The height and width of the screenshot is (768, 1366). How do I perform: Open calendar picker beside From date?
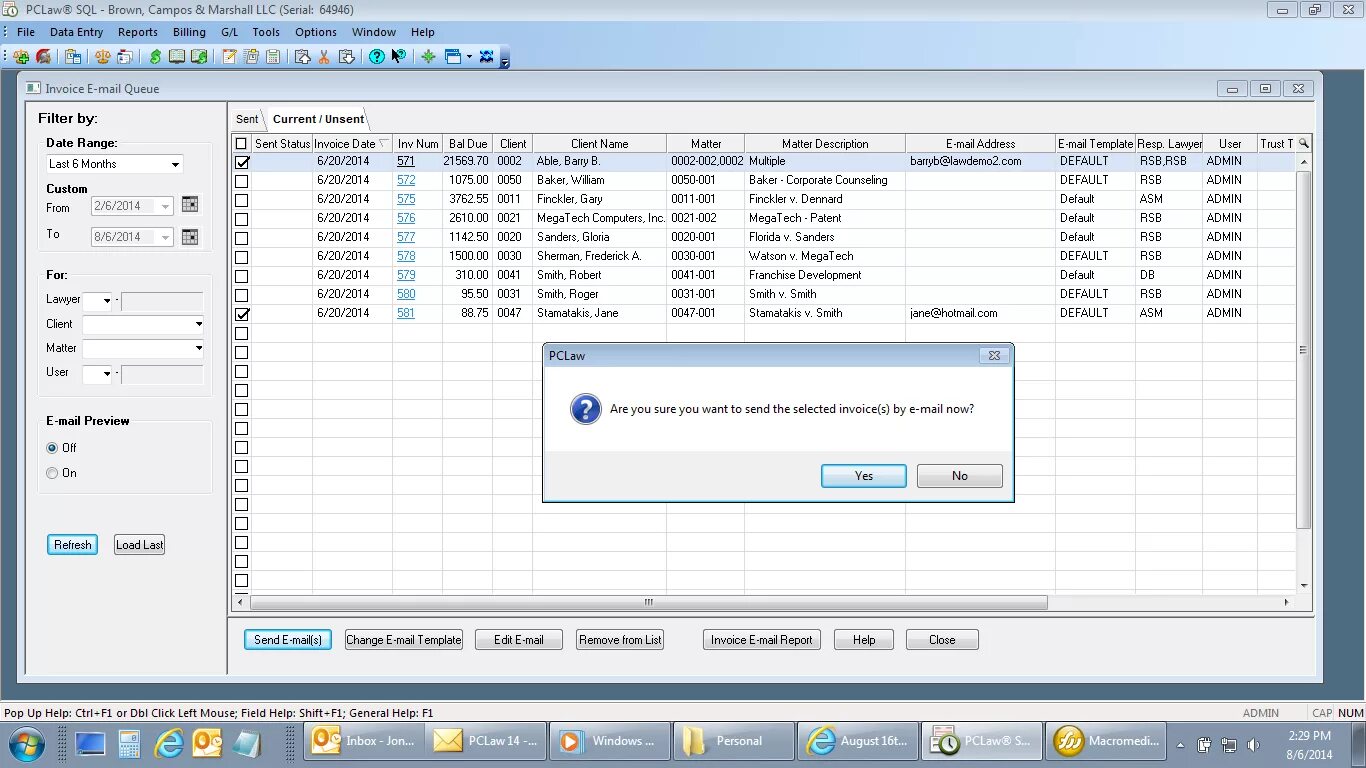pos(190,205)
